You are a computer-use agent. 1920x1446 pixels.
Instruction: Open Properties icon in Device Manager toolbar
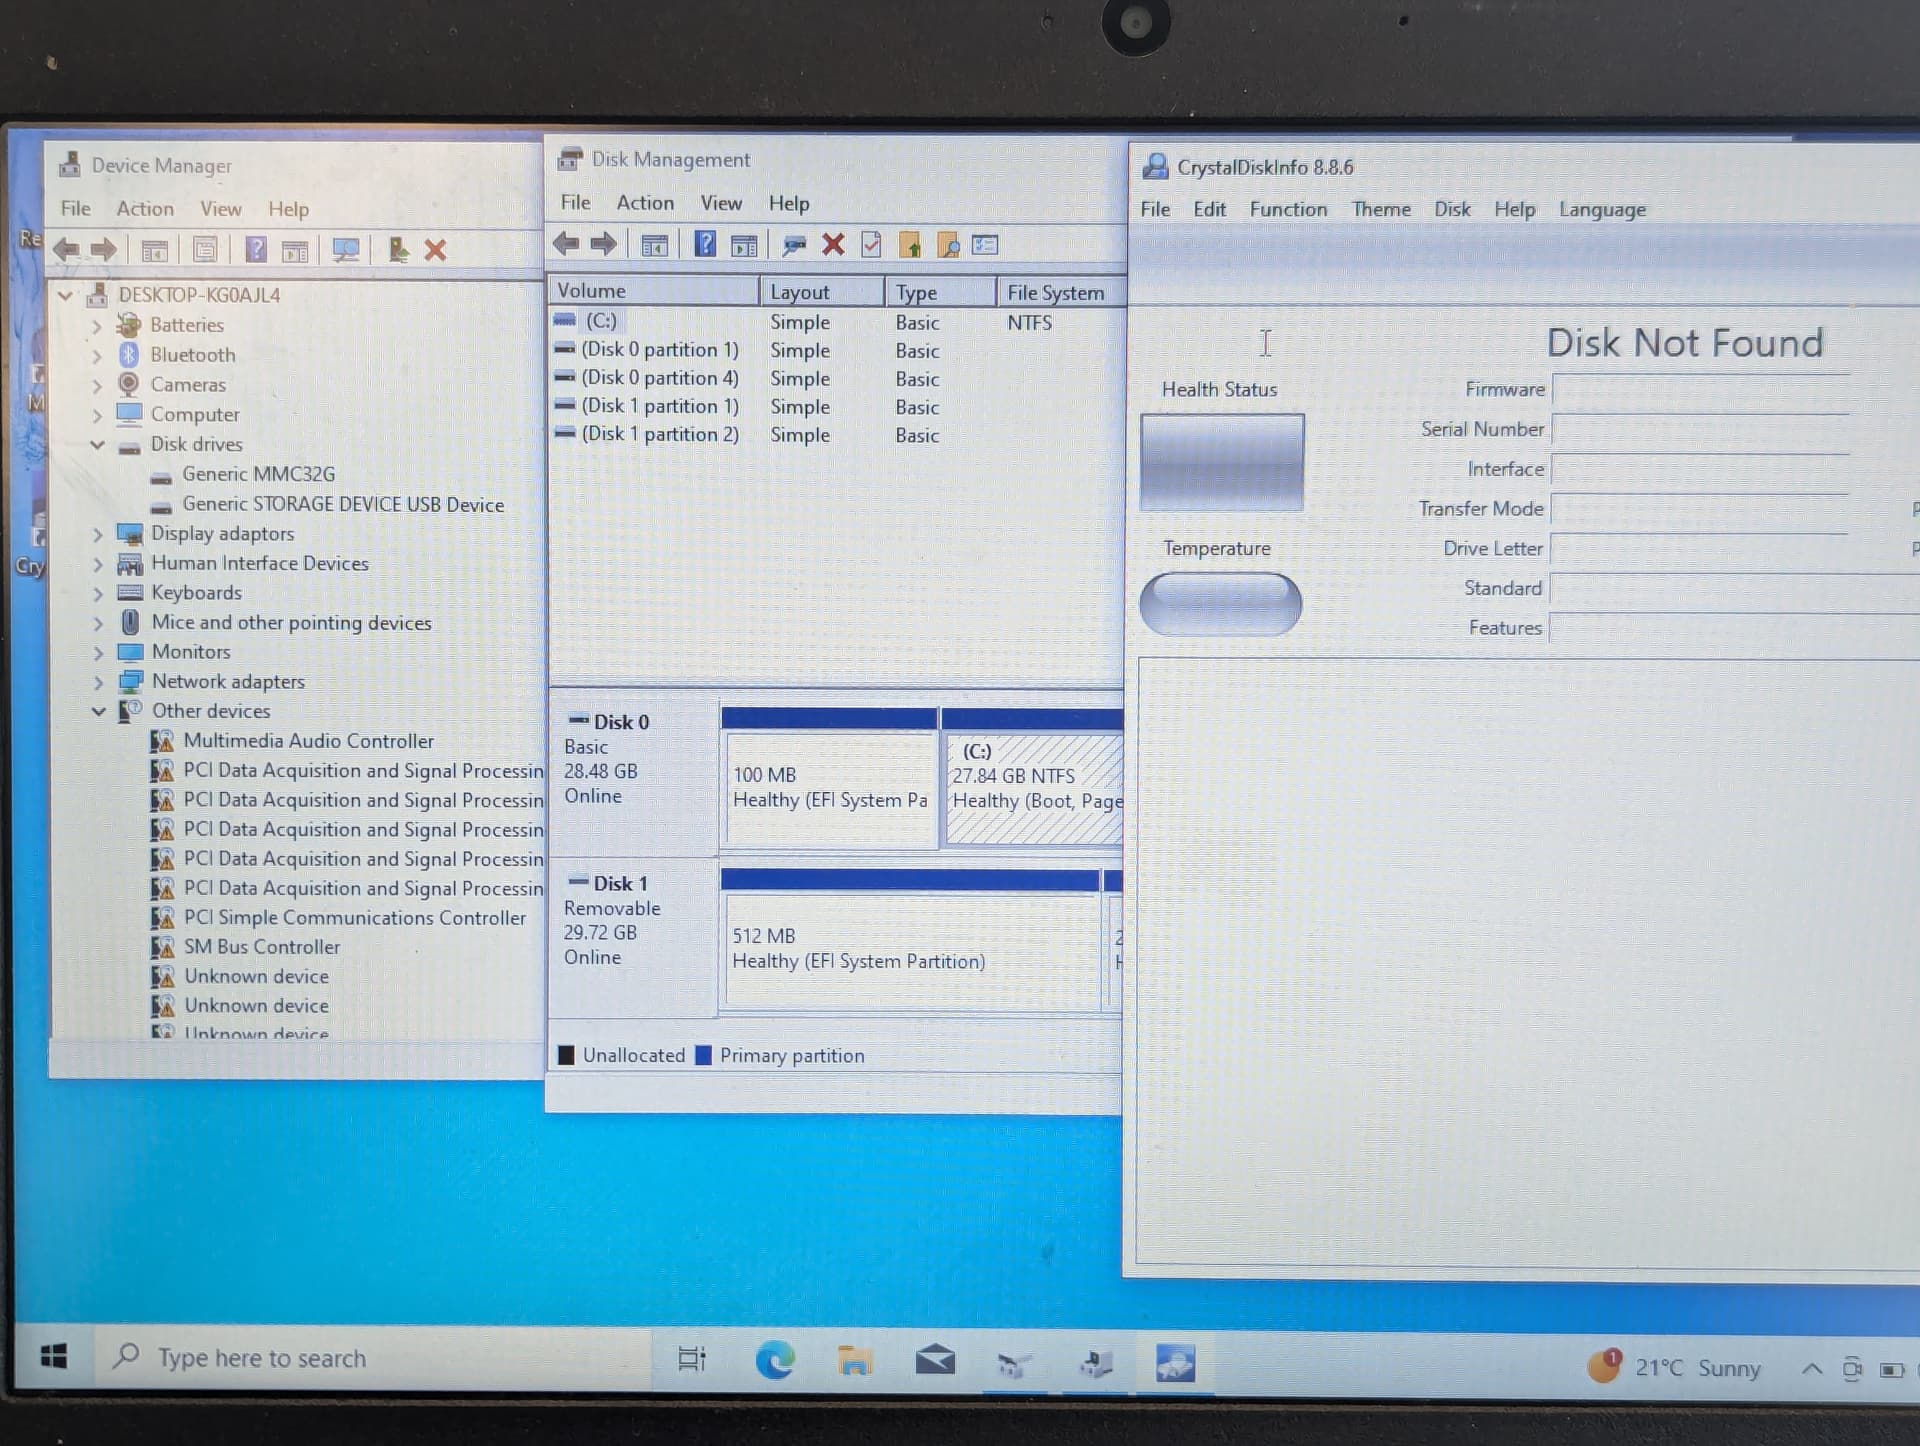pos(205,250)
